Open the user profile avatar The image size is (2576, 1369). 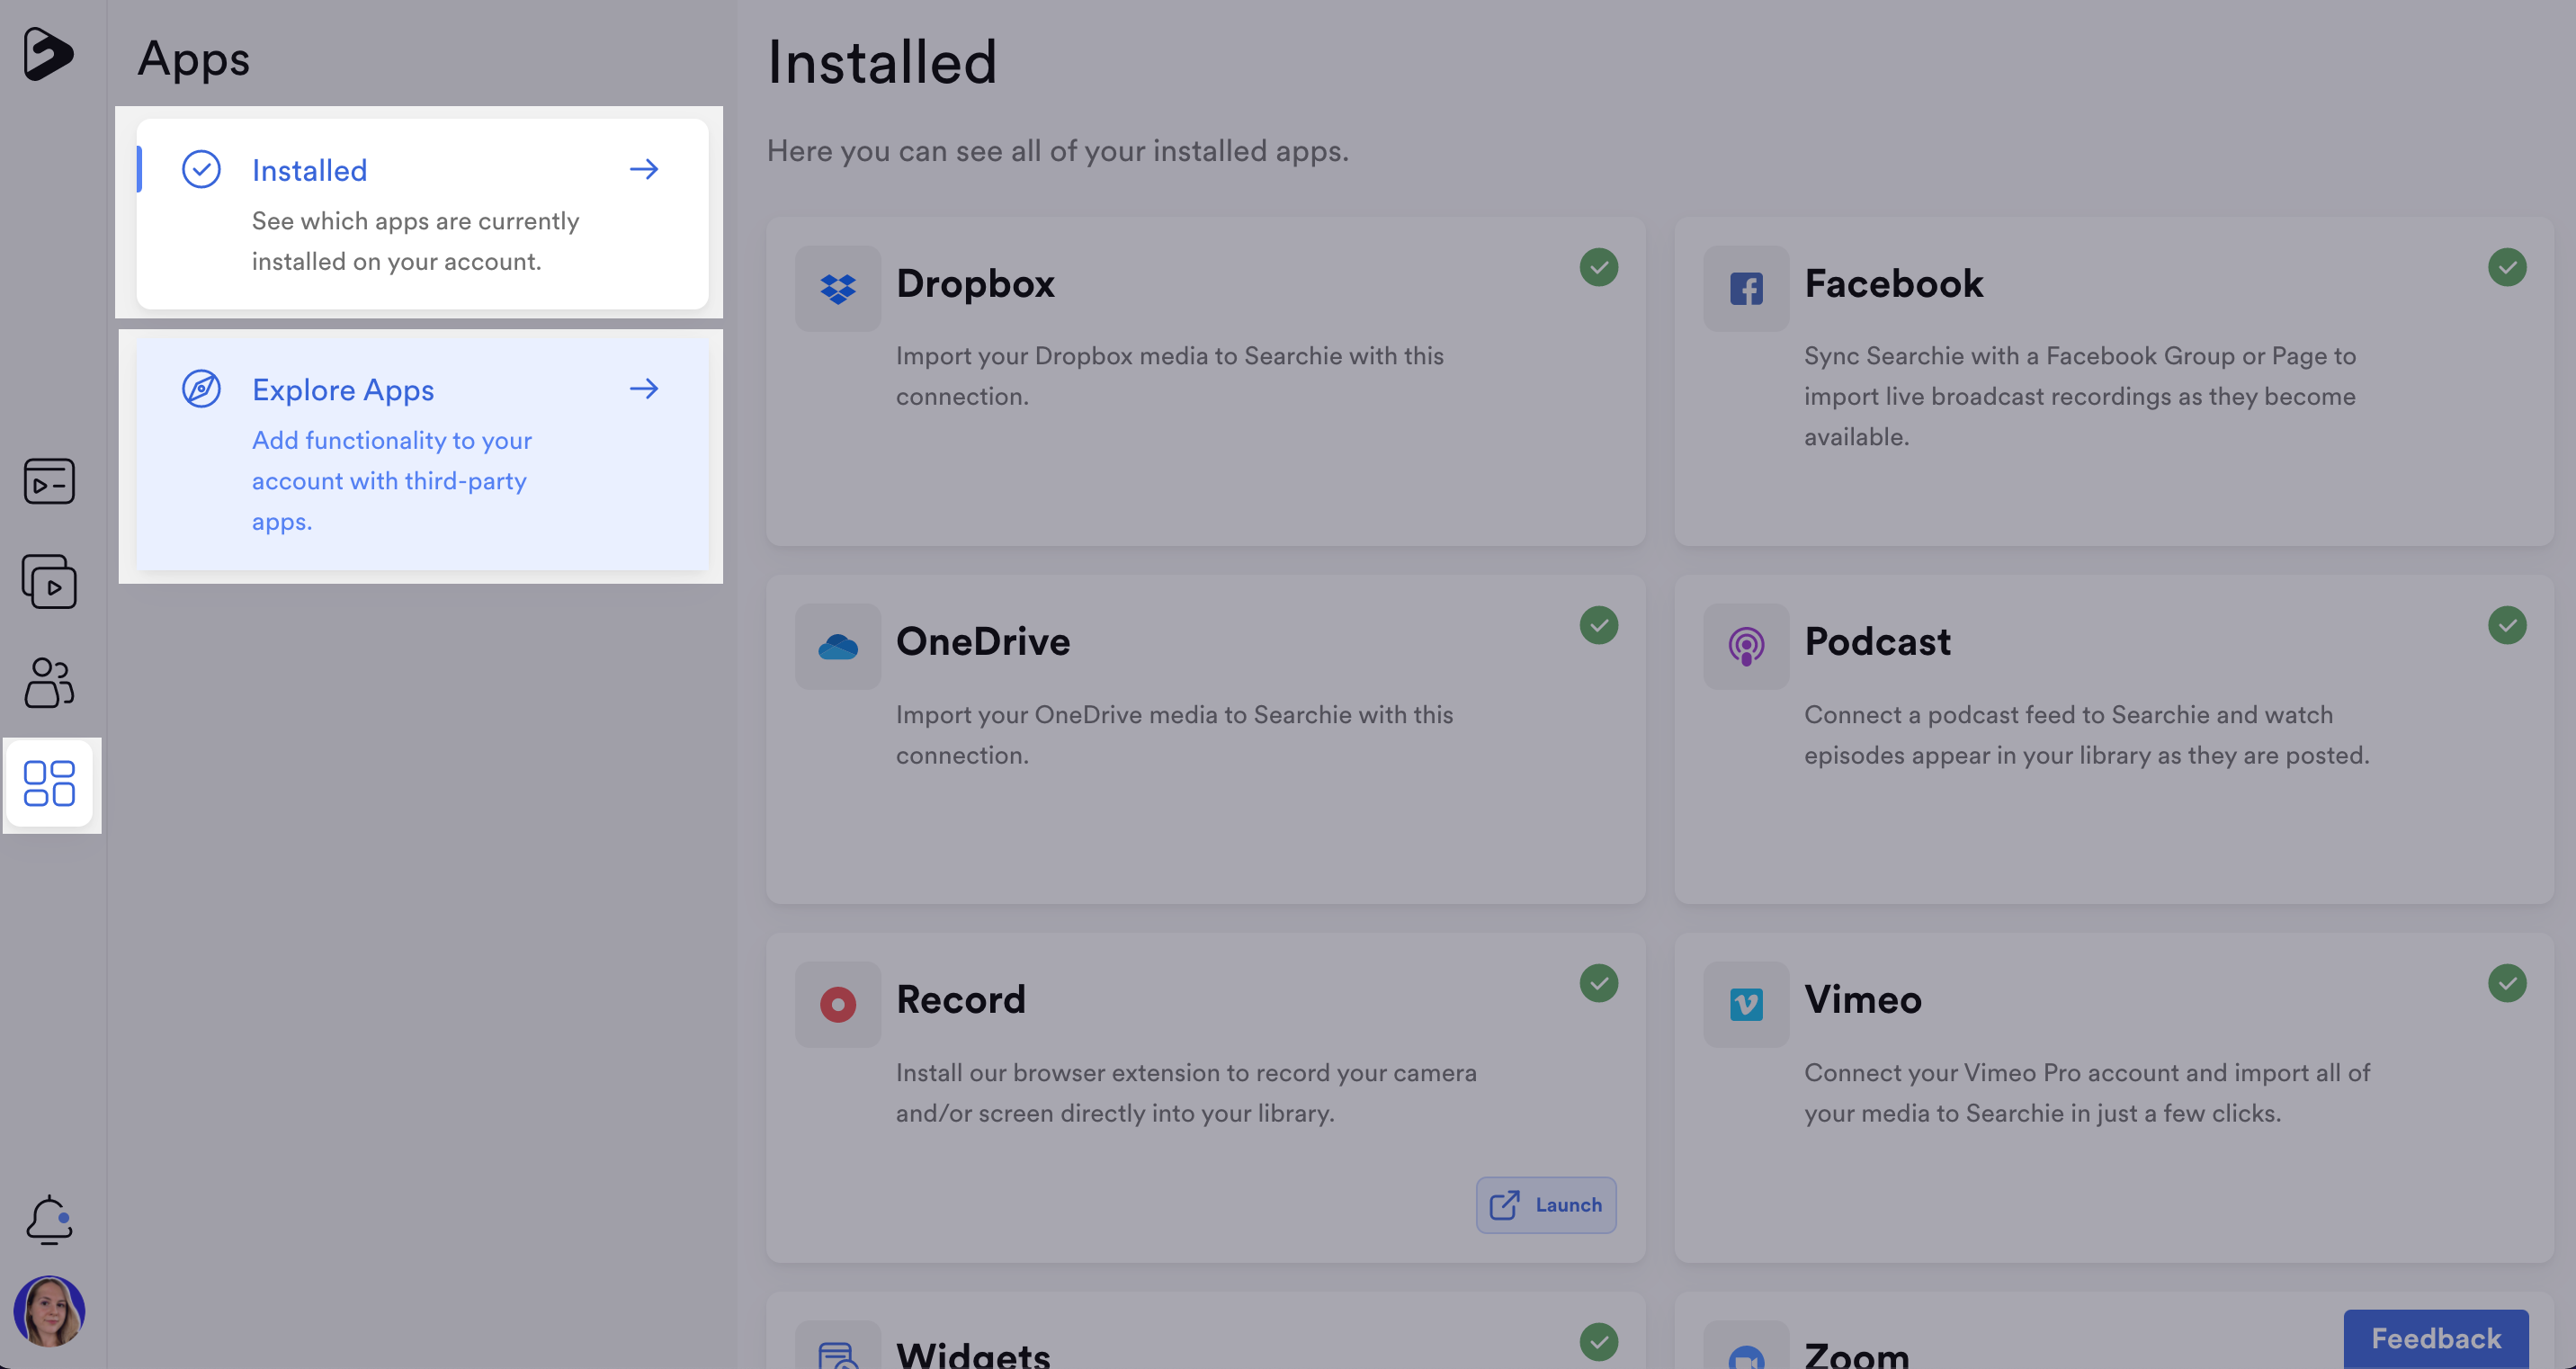tap(49, 1311)
